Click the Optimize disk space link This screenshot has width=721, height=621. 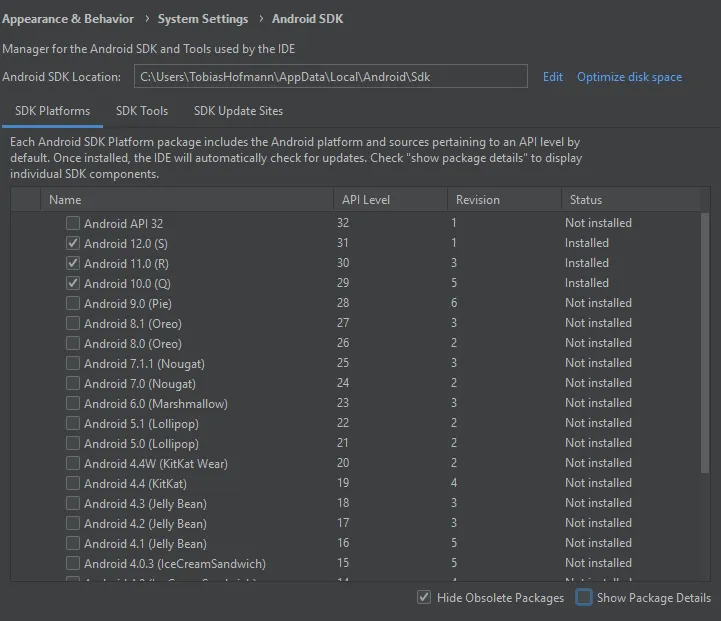tap(629, 77)
